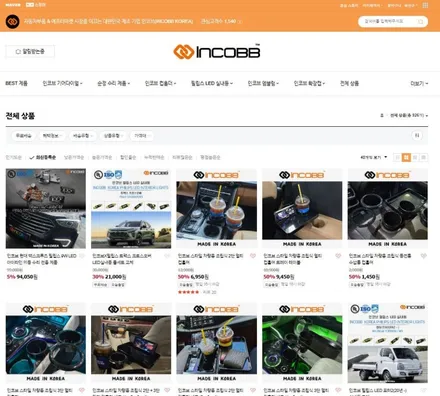Open the Naver apps grid icon
Viewport: 440px width, 396px height.
[x=425, y=5]
